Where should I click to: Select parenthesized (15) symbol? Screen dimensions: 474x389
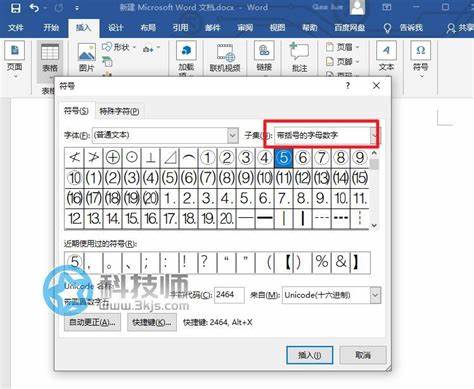(359, 178)
